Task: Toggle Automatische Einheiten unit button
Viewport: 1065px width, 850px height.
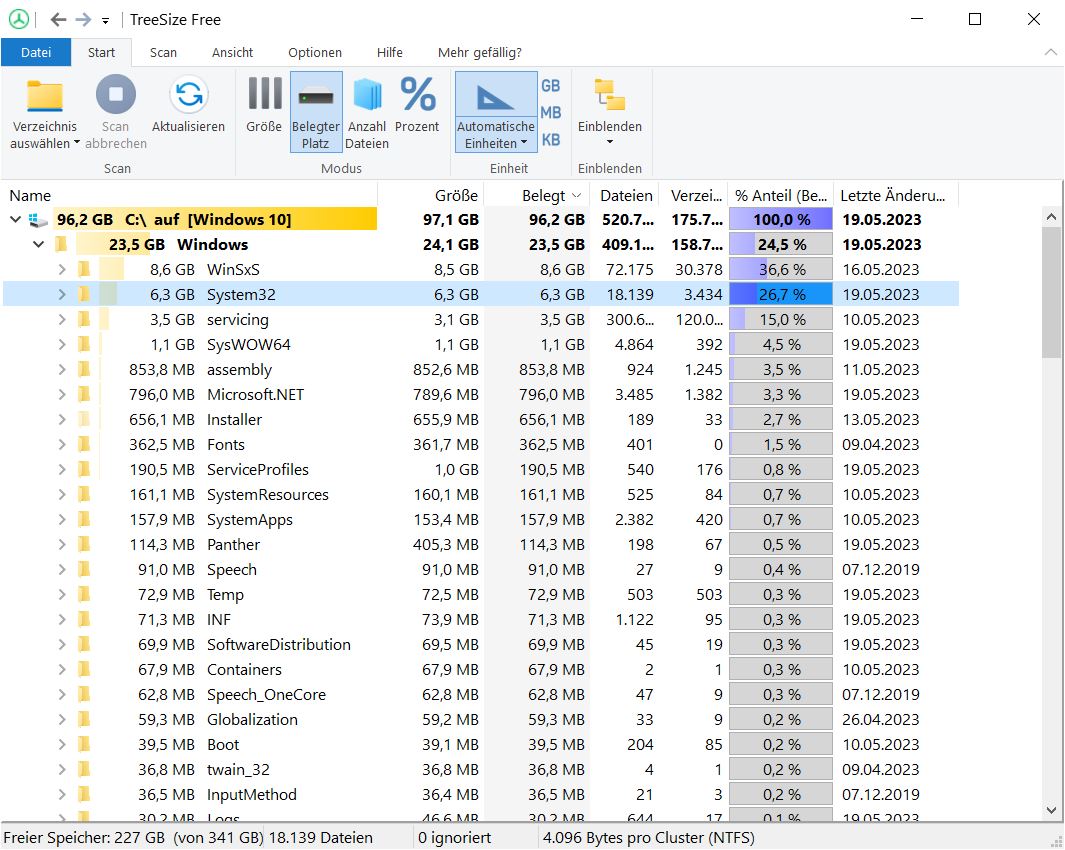Action: [x=496, y=112]
